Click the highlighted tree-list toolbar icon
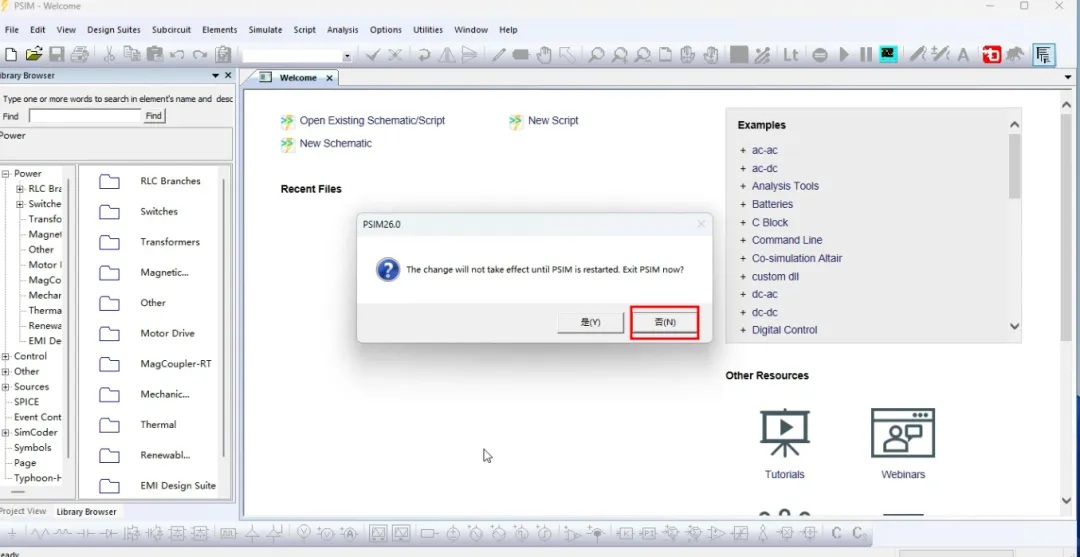Screen dimensions: 1080x557 pos(1044,54)
